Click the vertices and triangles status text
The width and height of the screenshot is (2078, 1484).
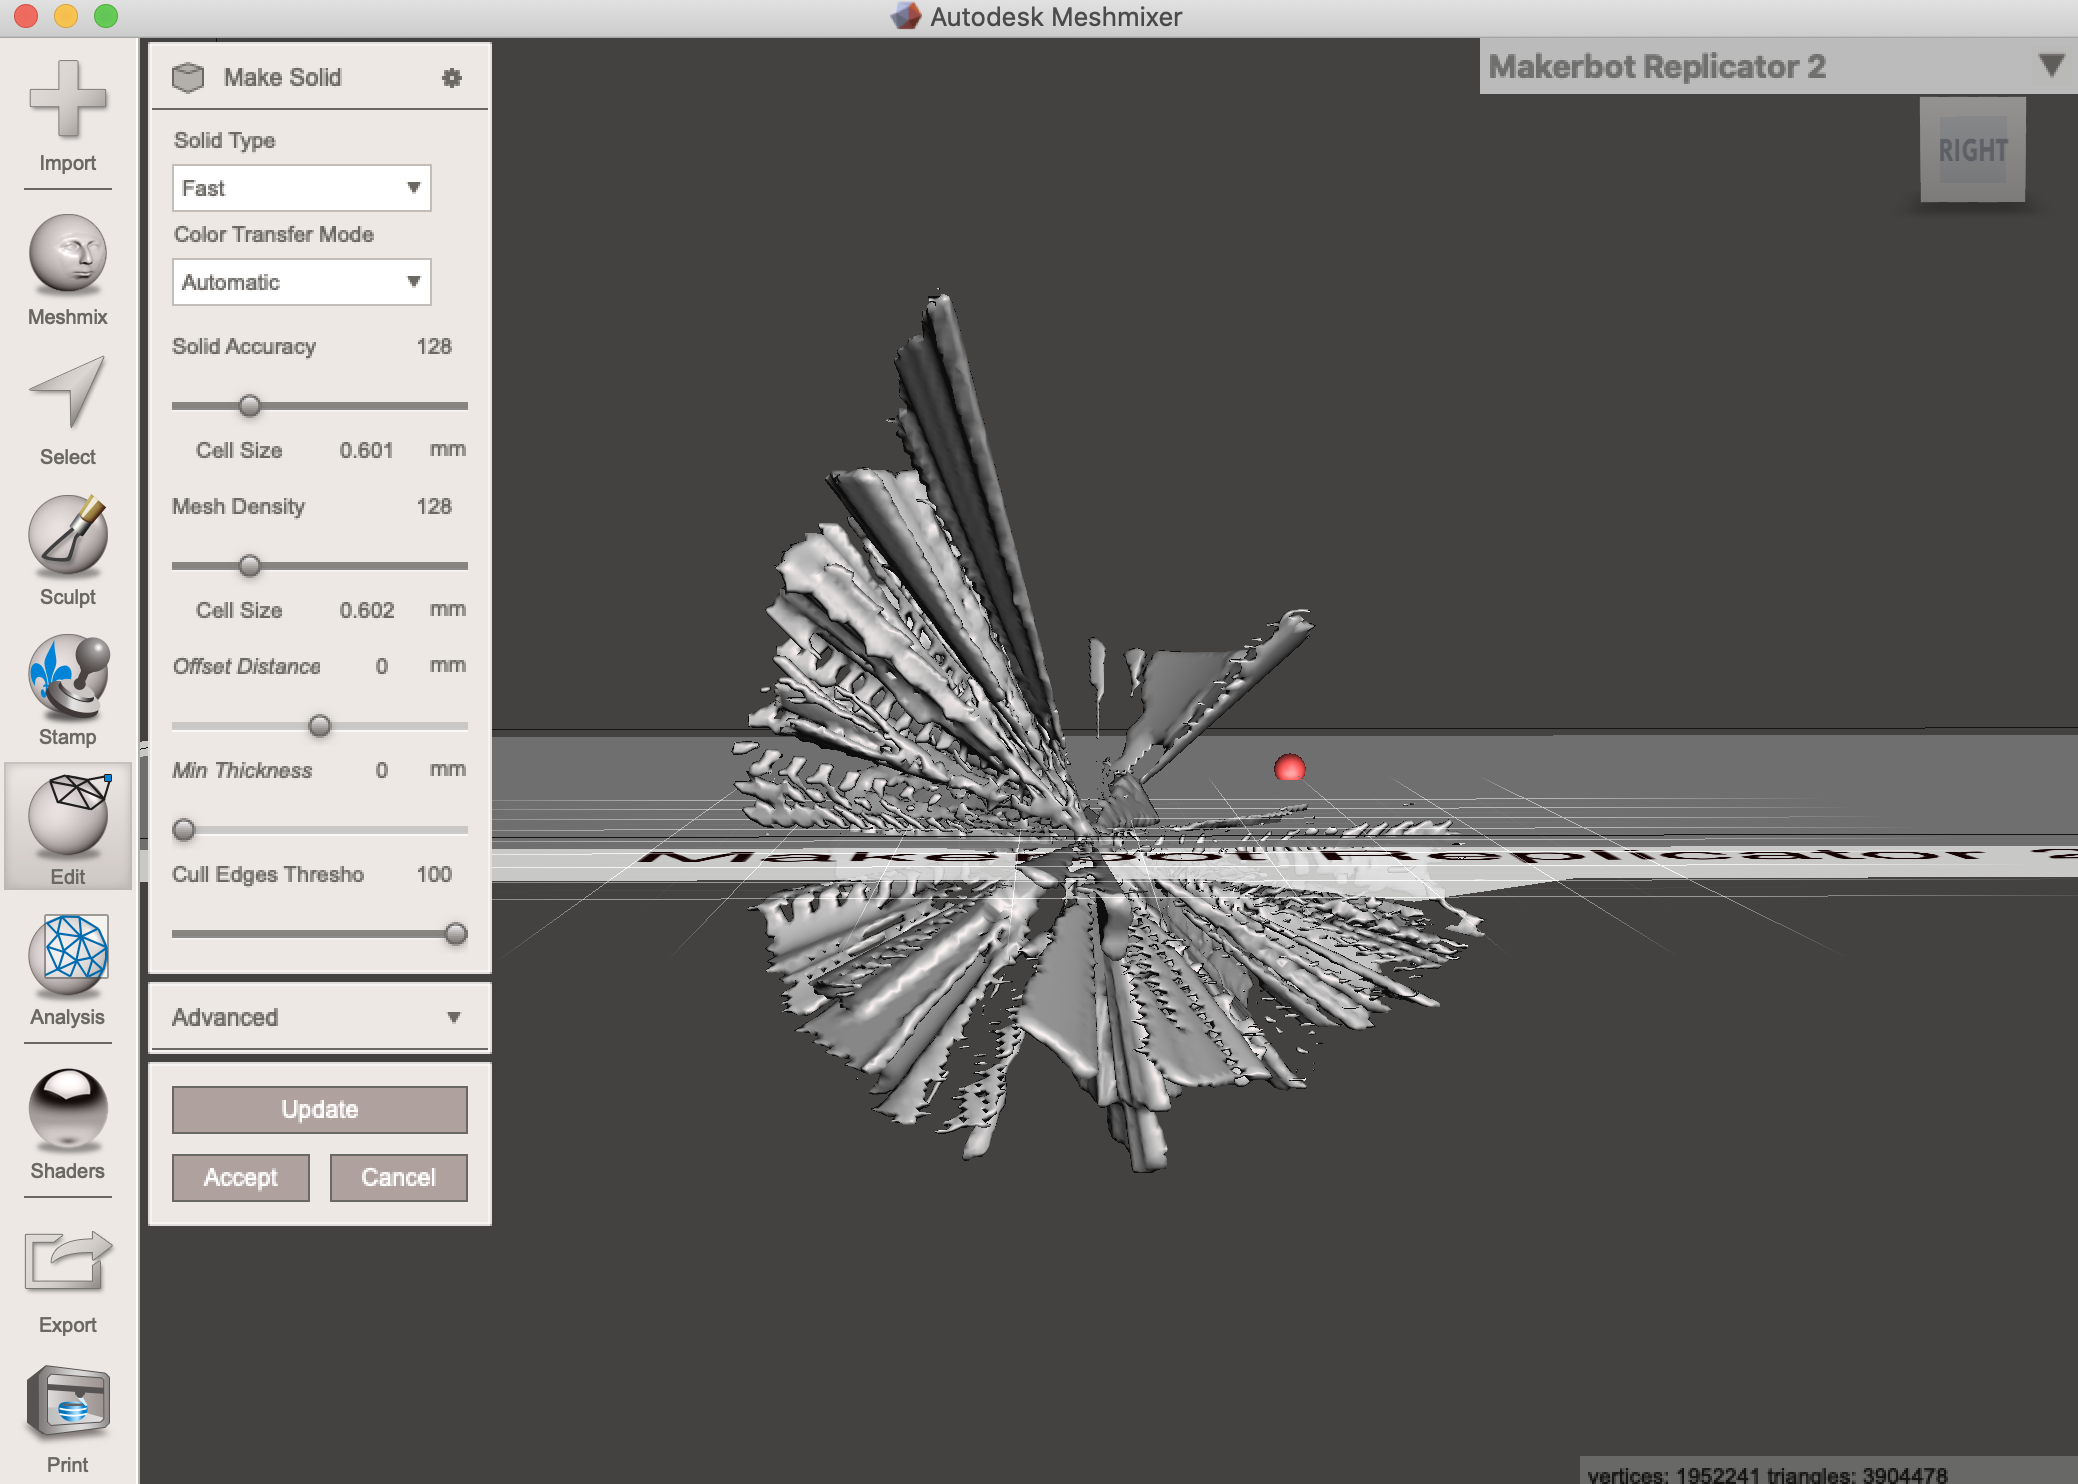[x=1767, y=1474]
